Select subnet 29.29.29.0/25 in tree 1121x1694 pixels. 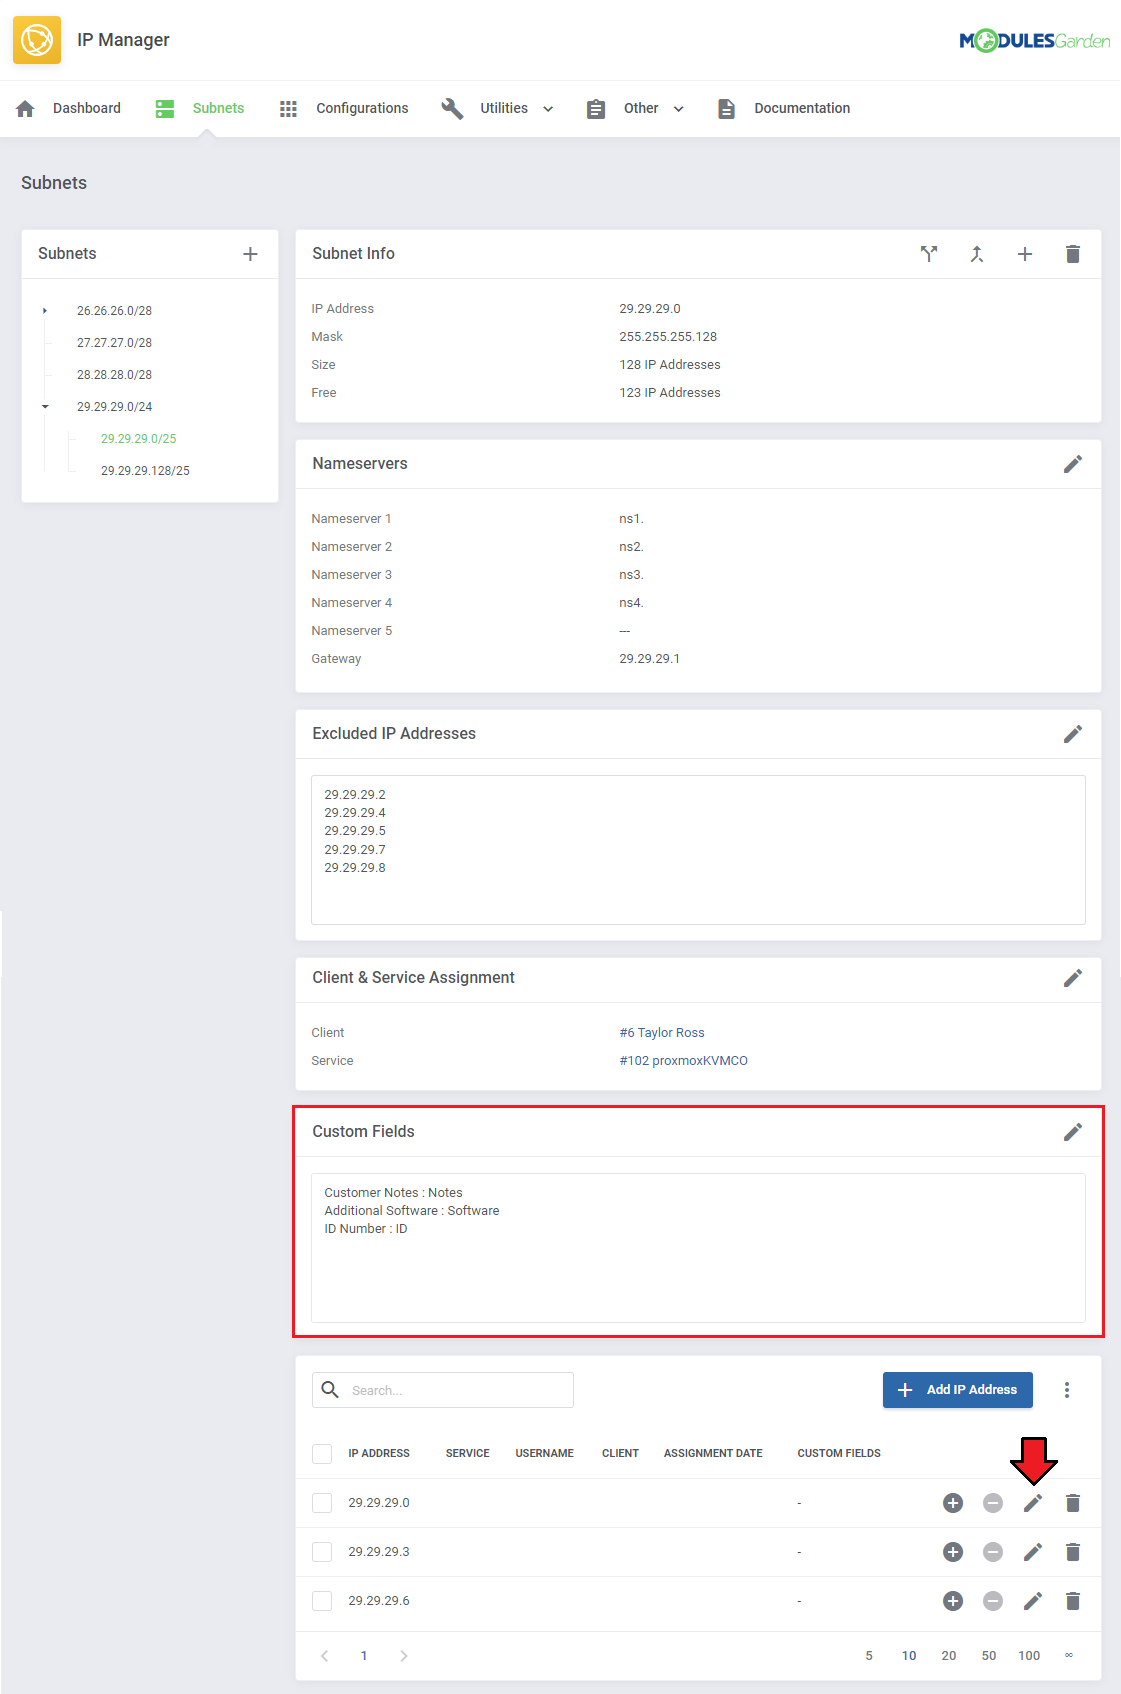138,439
